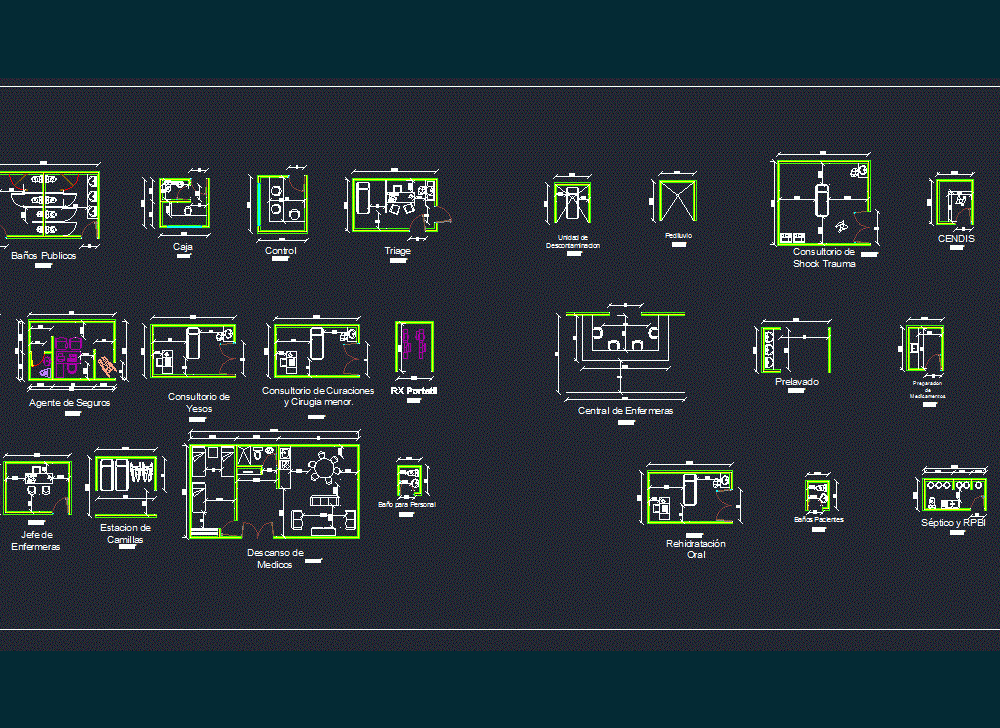The height and width of the screenshot is (728, 1000).
Task: Select the Baño para Personal plan
Action: [x=410, y=478]
